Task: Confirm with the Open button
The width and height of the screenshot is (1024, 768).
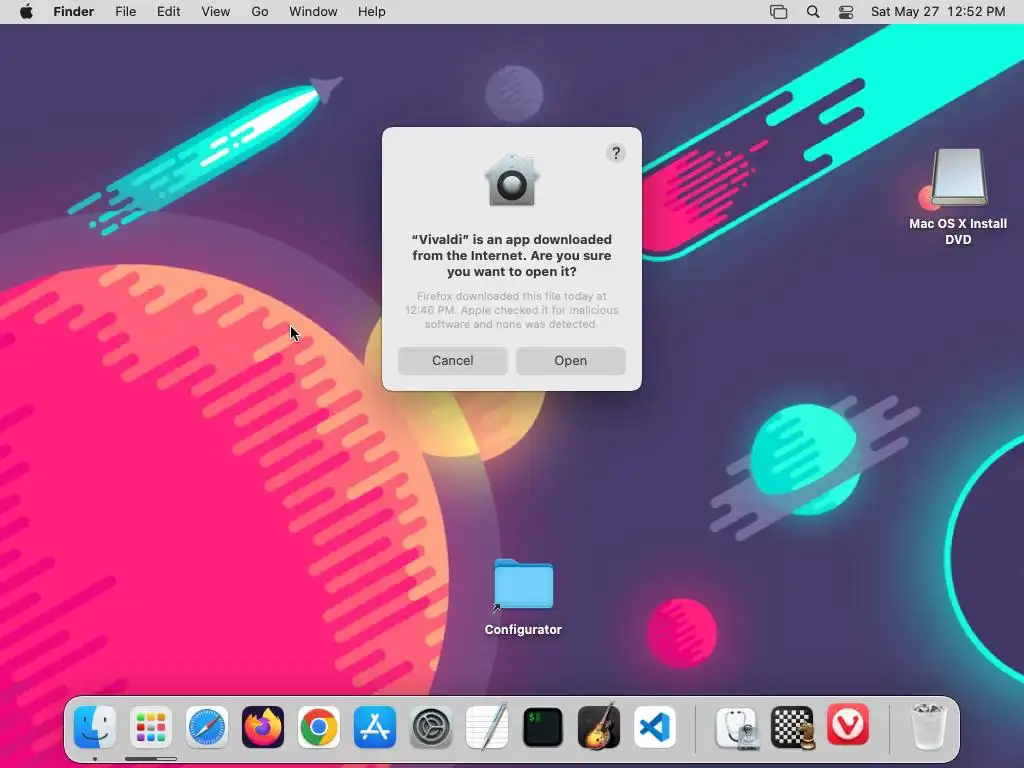Action: [571, 360]
